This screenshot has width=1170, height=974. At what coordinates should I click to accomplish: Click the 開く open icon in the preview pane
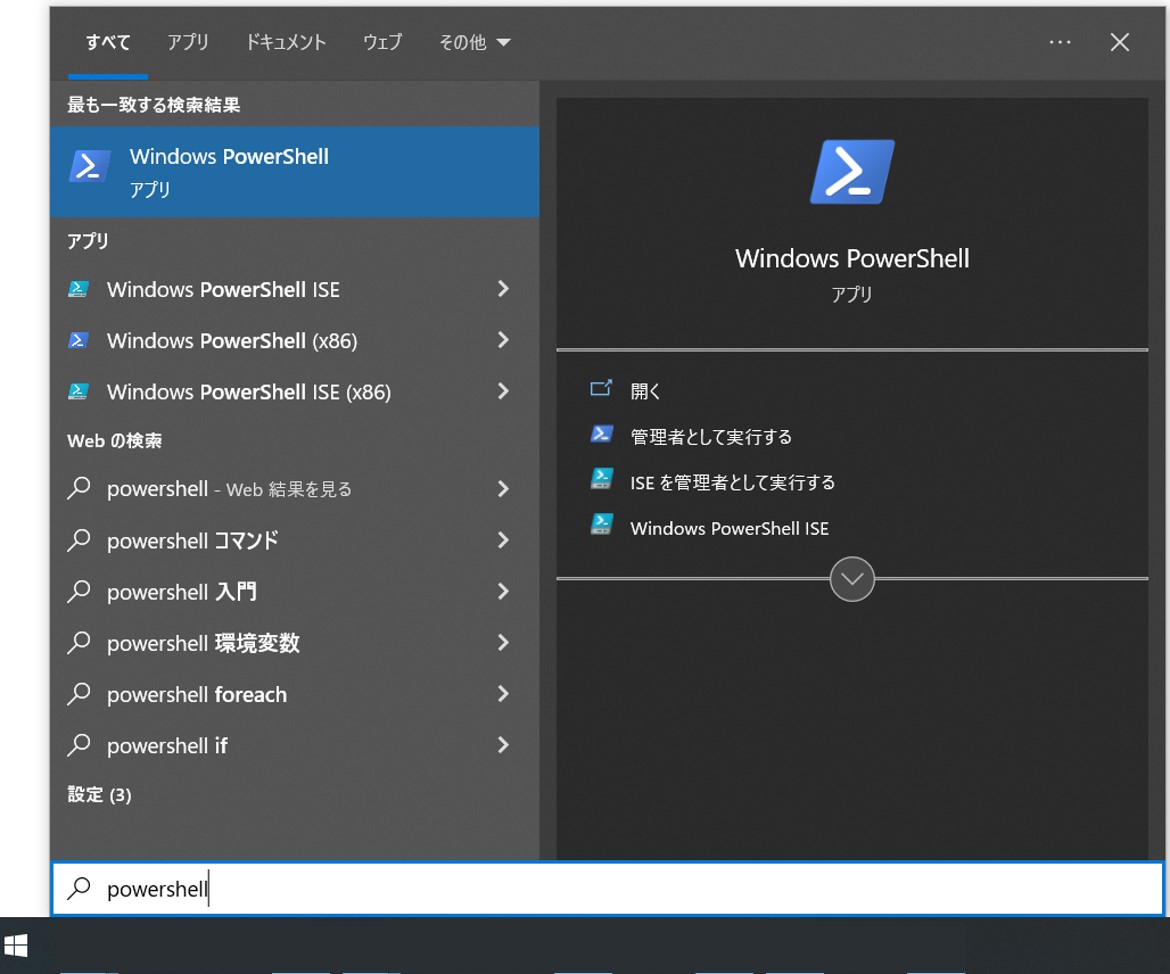(601, 389)
